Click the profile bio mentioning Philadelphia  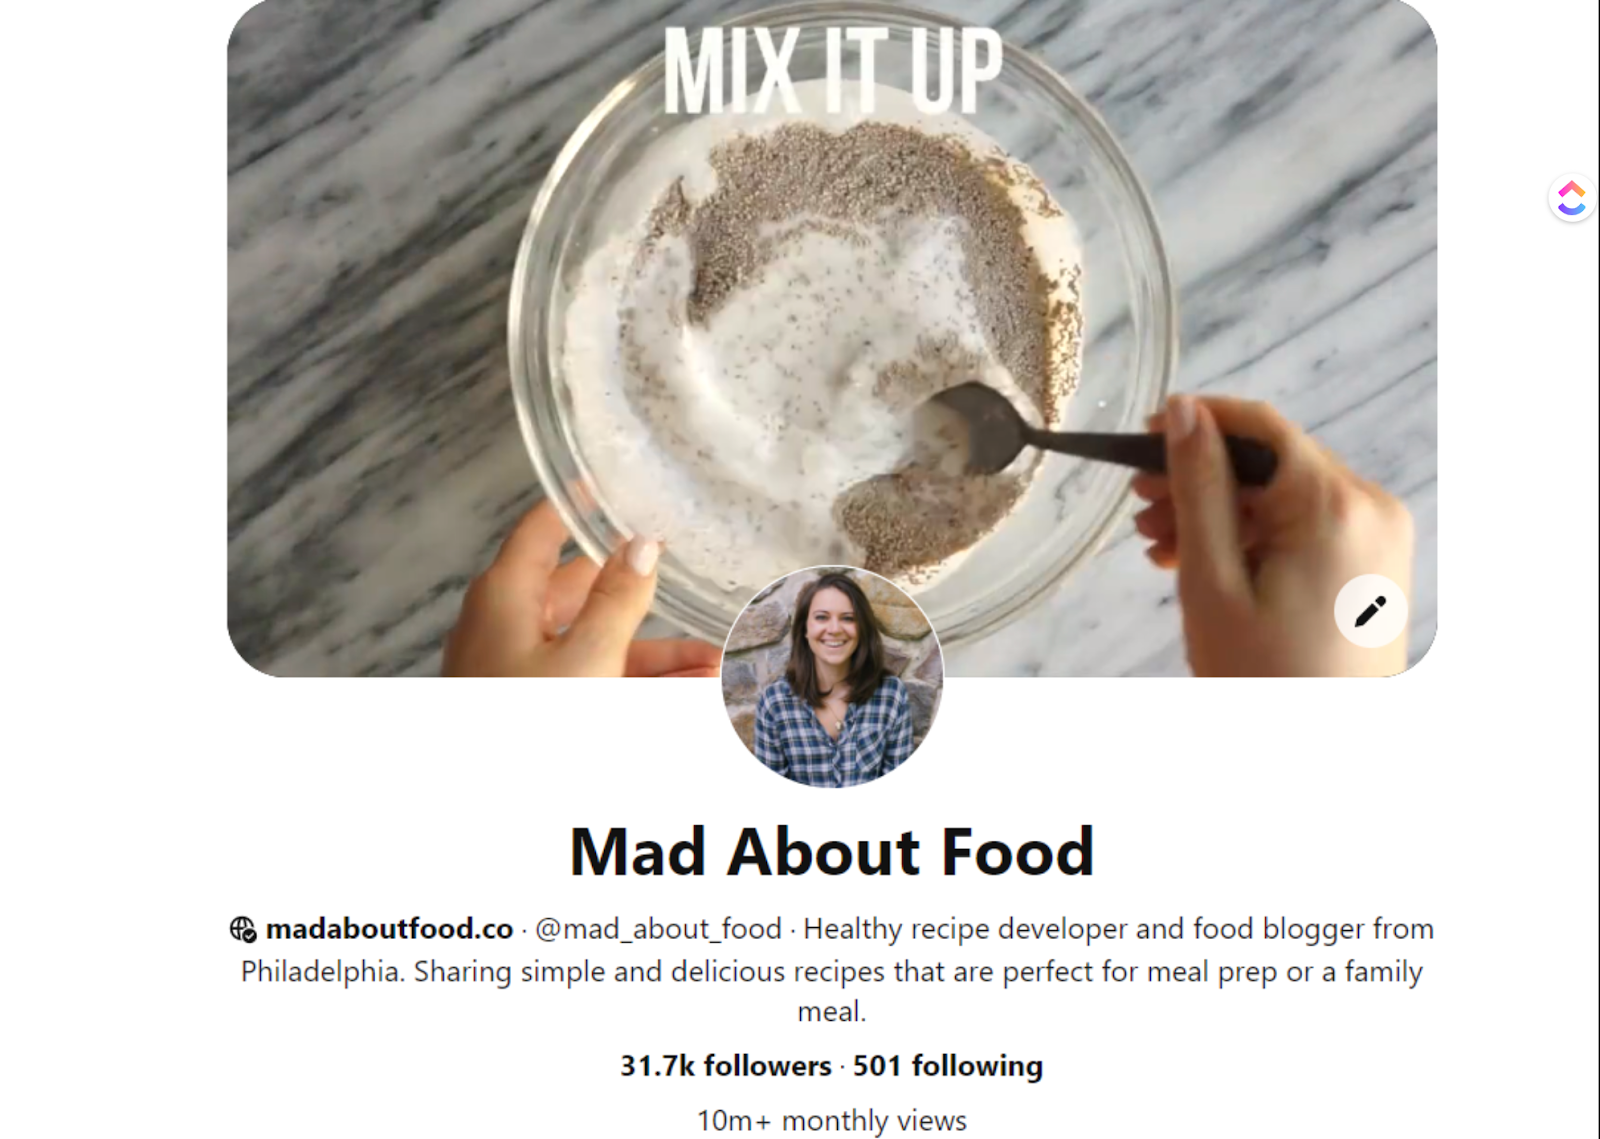(x=832, y=970)
